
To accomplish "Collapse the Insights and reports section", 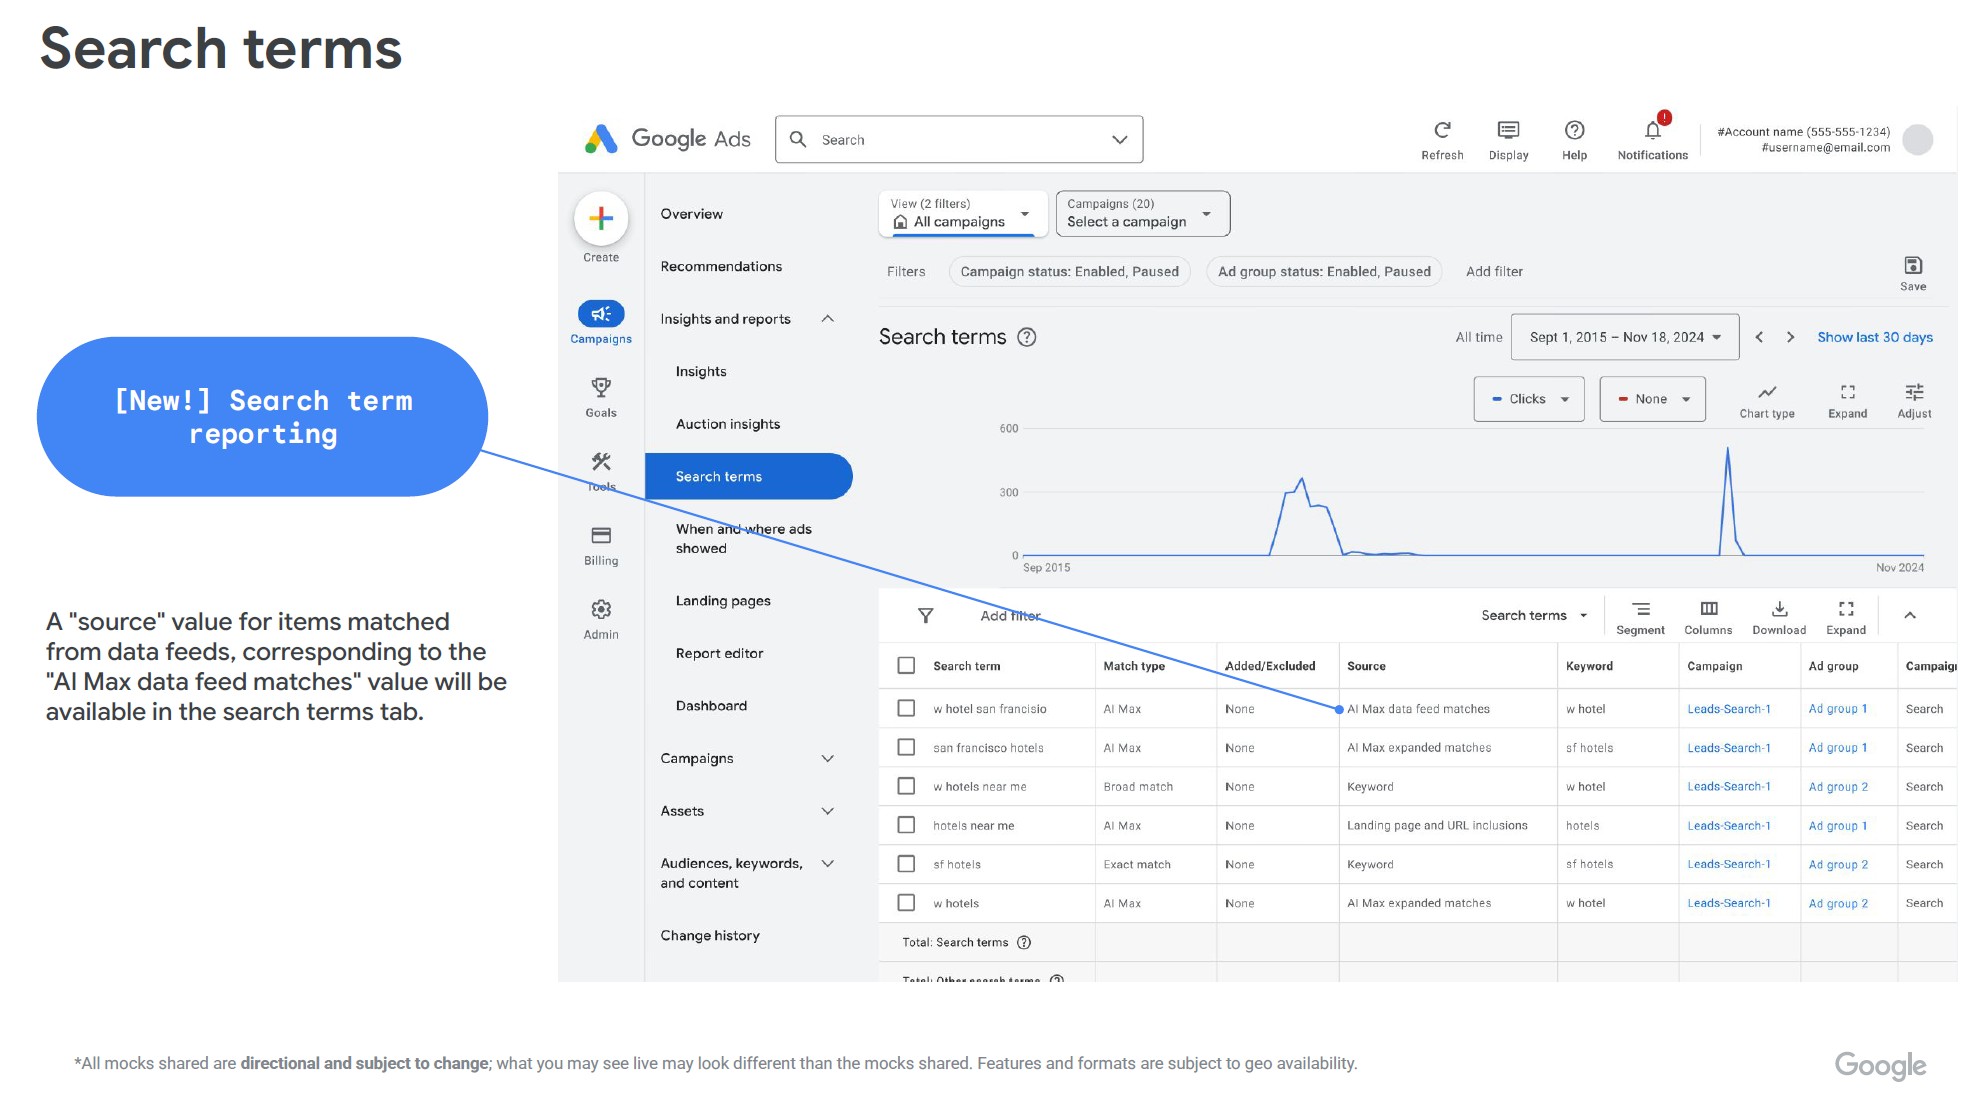I will coord(827,319).
